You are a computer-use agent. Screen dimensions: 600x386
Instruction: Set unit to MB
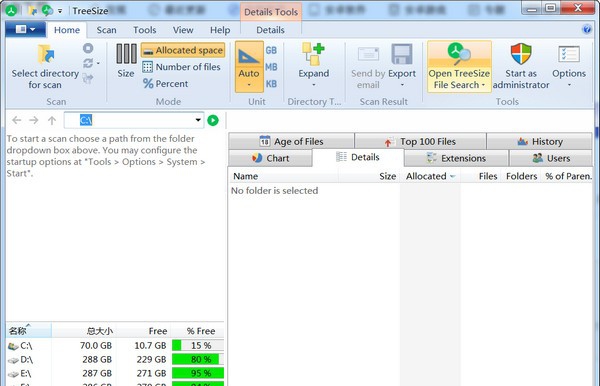click(271, 67)
